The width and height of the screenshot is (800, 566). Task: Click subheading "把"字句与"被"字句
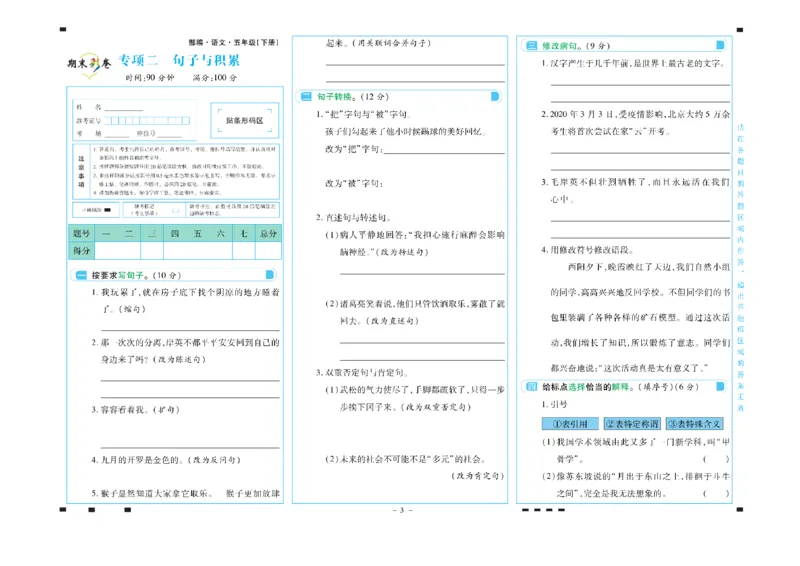[x=363, y=114]
